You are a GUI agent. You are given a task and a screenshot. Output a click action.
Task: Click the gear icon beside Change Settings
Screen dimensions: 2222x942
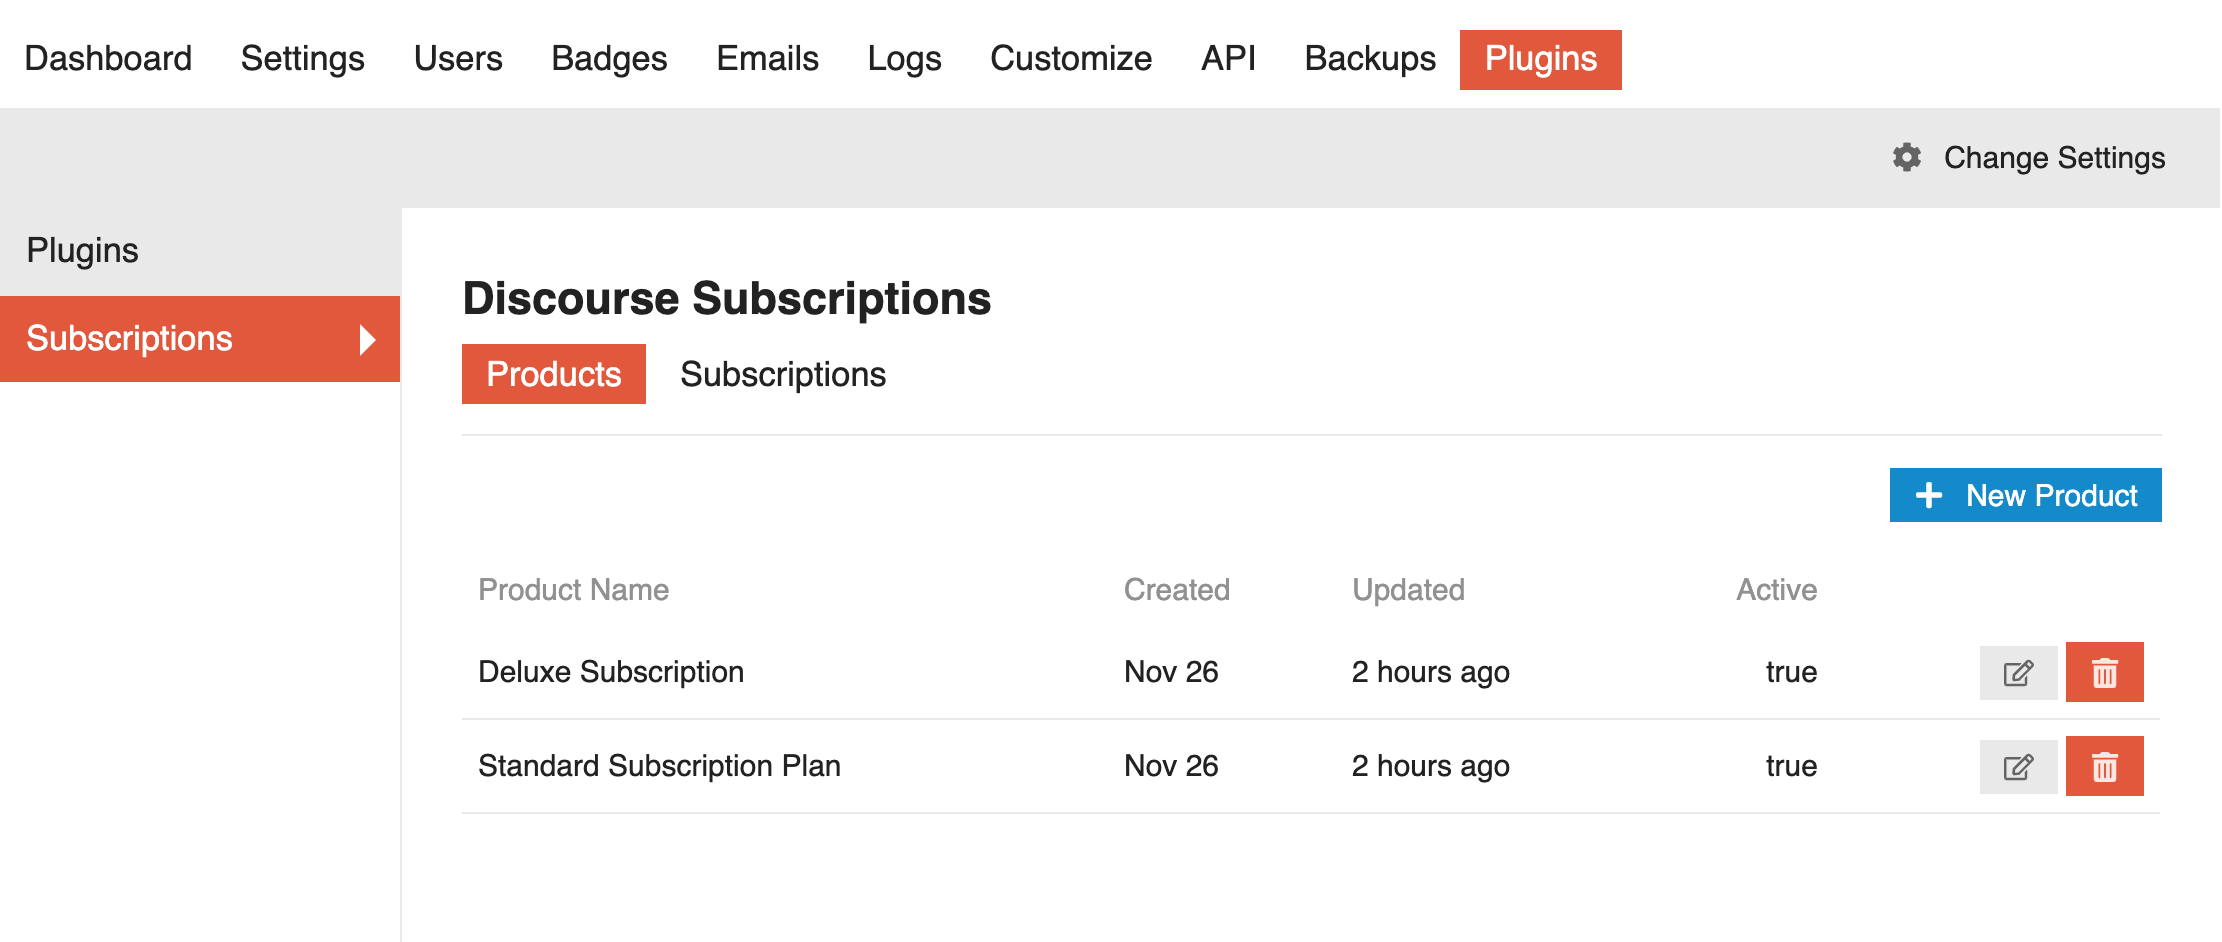pyautogui.click(x=1907, y=157)
